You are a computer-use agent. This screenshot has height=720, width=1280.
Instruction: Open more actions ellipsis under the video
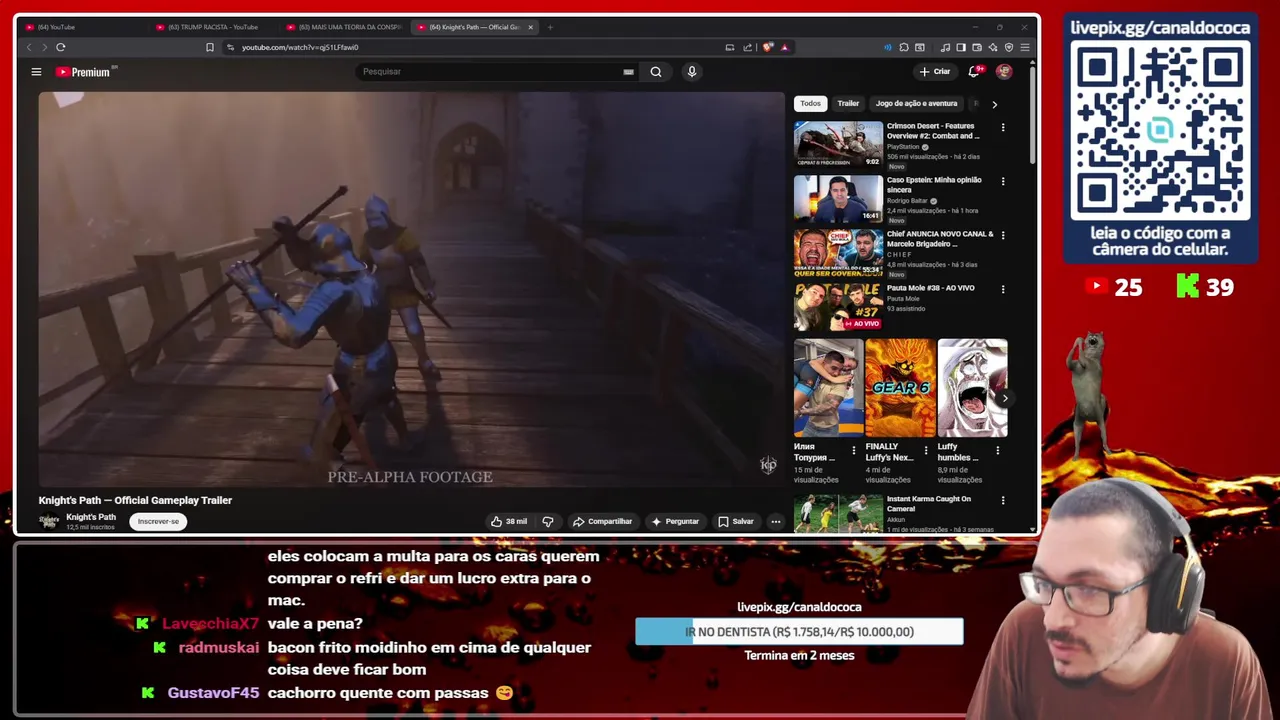click(x=775, y=521)
